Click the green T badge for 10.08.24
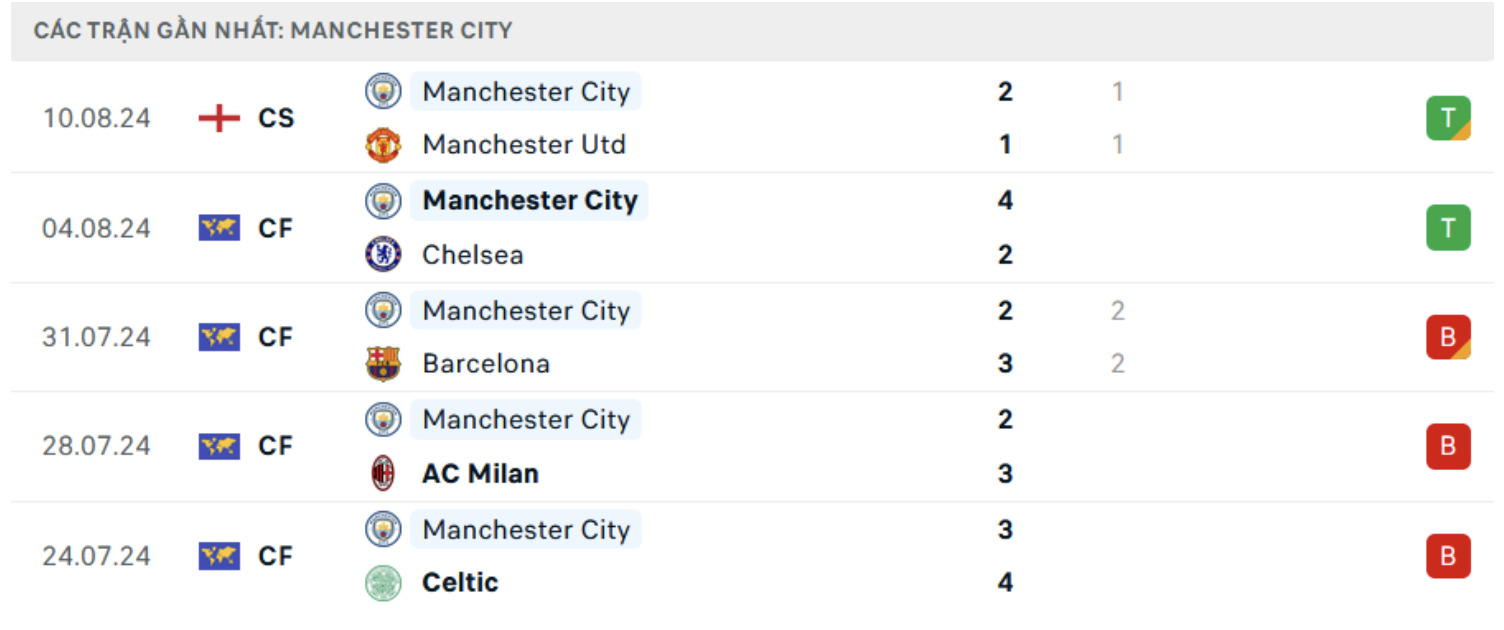1504x630 pixels. 1447,118
